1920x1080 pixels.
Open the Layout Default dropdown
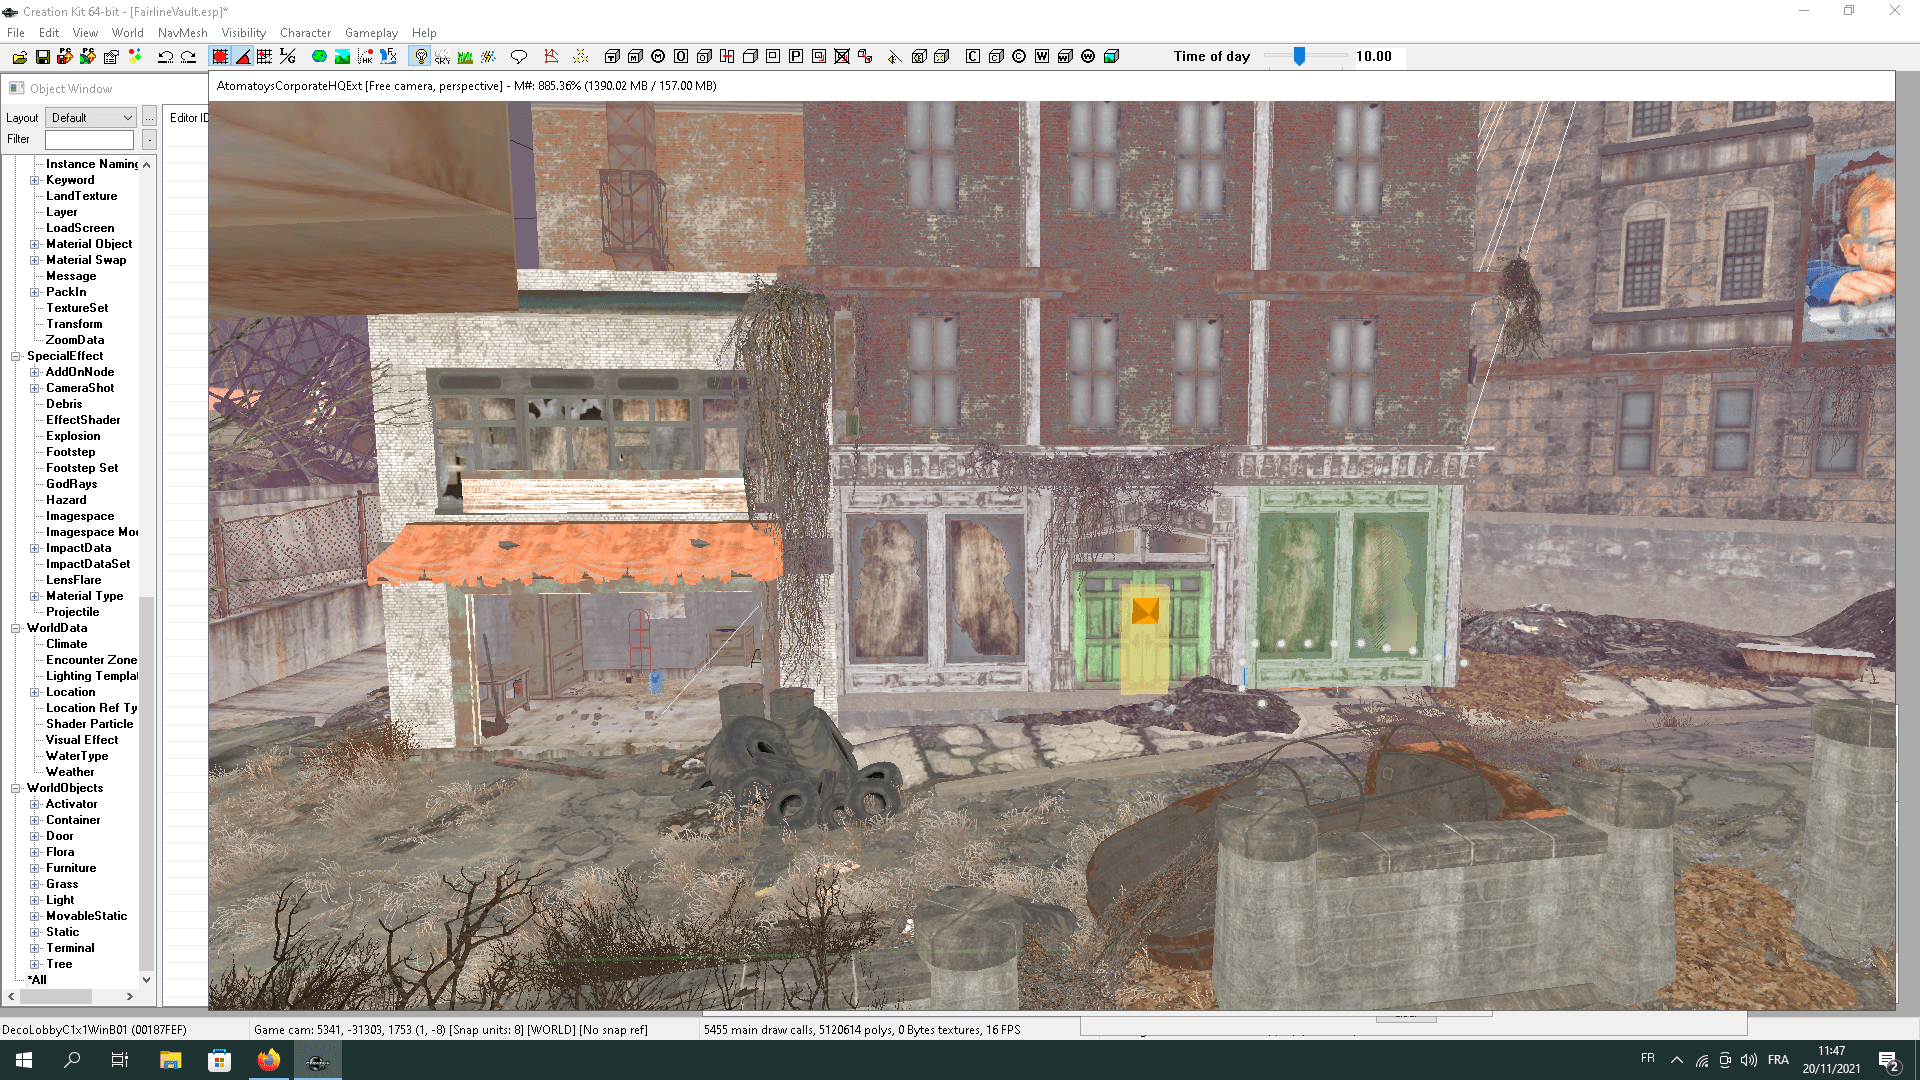91,118
